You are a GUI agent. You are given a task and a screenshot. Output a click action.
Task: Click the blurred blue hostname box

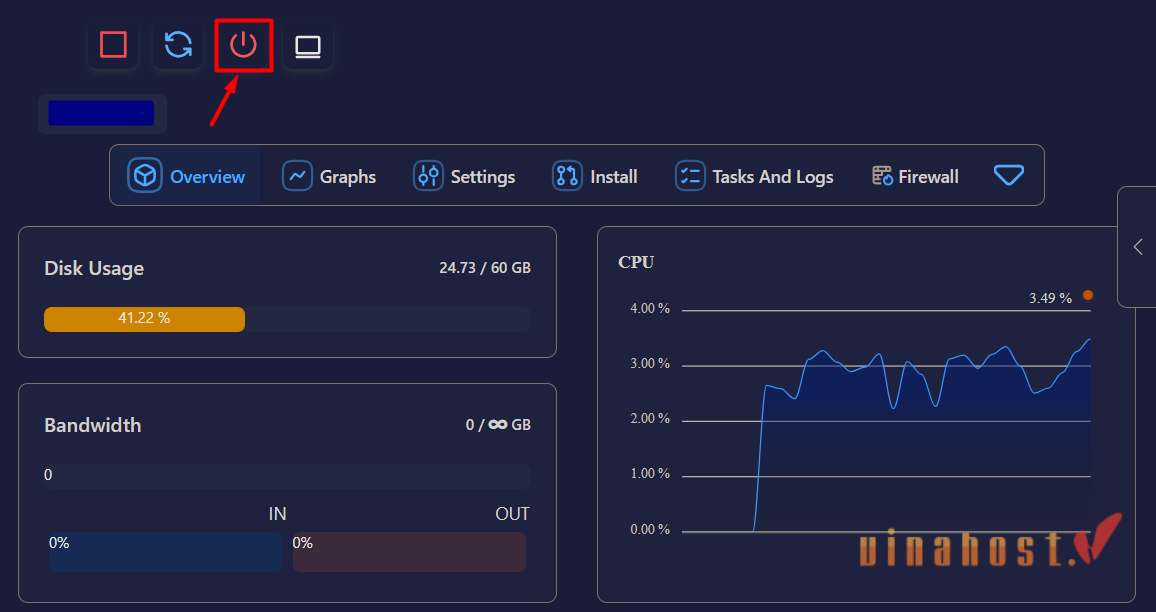101,113
